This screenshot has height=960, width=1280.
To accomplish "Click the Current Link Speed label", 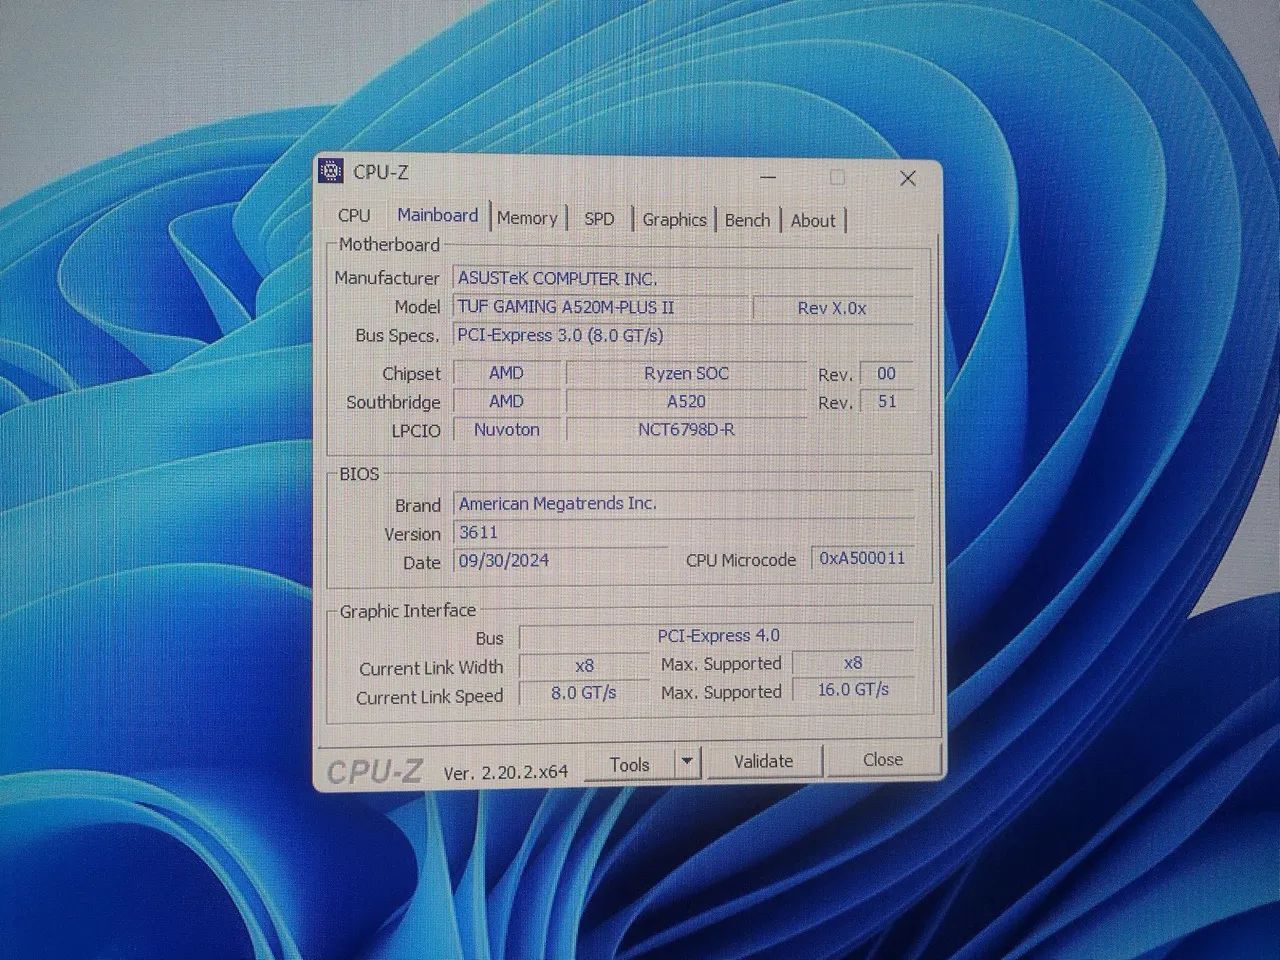I will tap(429, 697).
